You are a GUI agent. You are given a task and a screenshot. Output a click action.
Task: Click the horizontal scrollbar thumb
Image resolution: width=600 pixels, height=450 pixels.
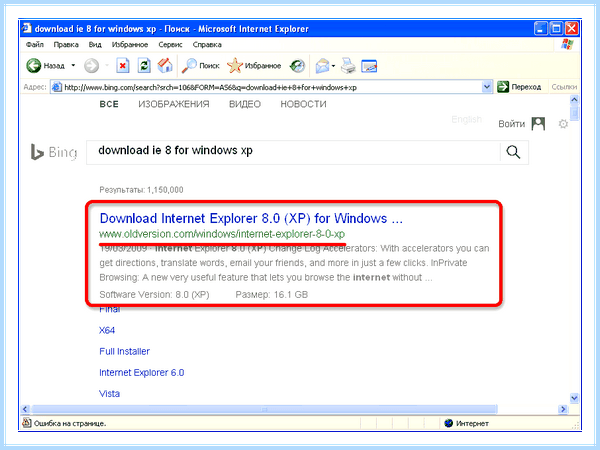264,409
